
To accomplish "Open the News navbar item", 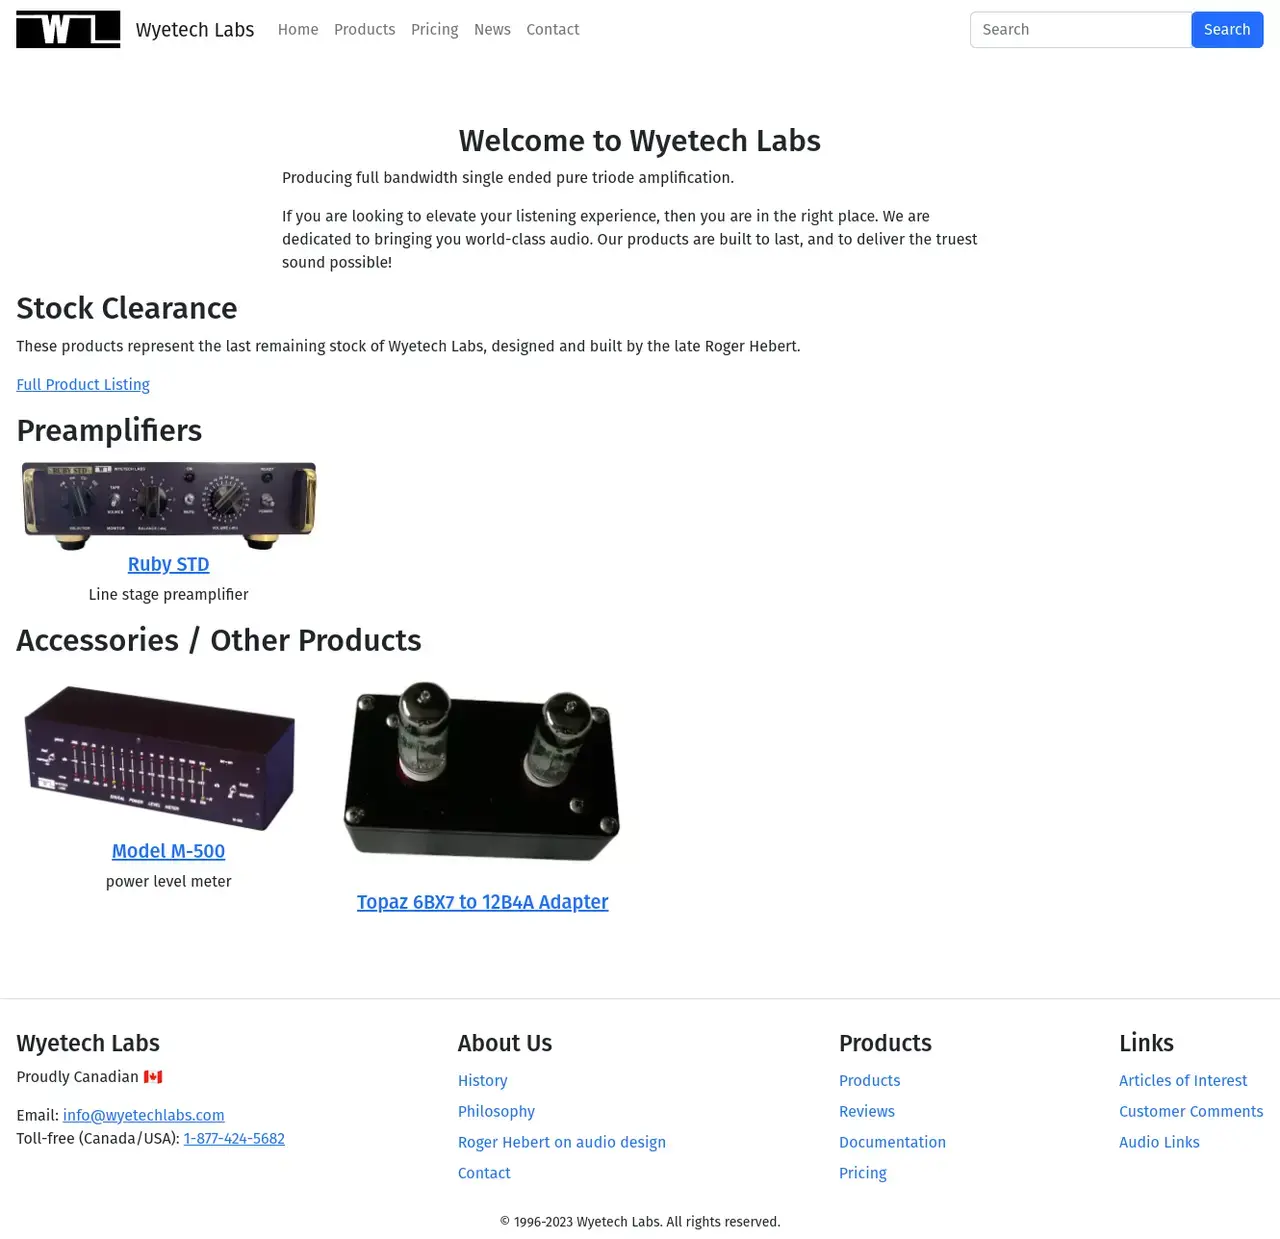I will 492,30.
